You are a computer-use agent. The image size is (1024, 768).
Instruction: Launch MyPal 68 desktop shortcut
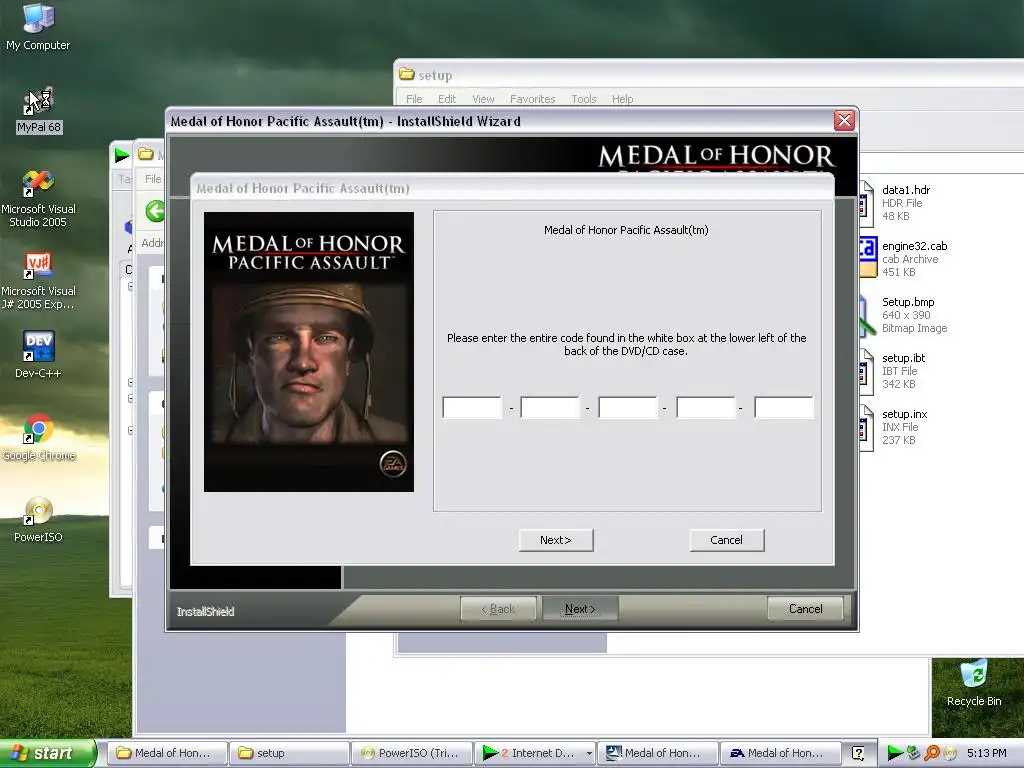(x=39, y=110)
